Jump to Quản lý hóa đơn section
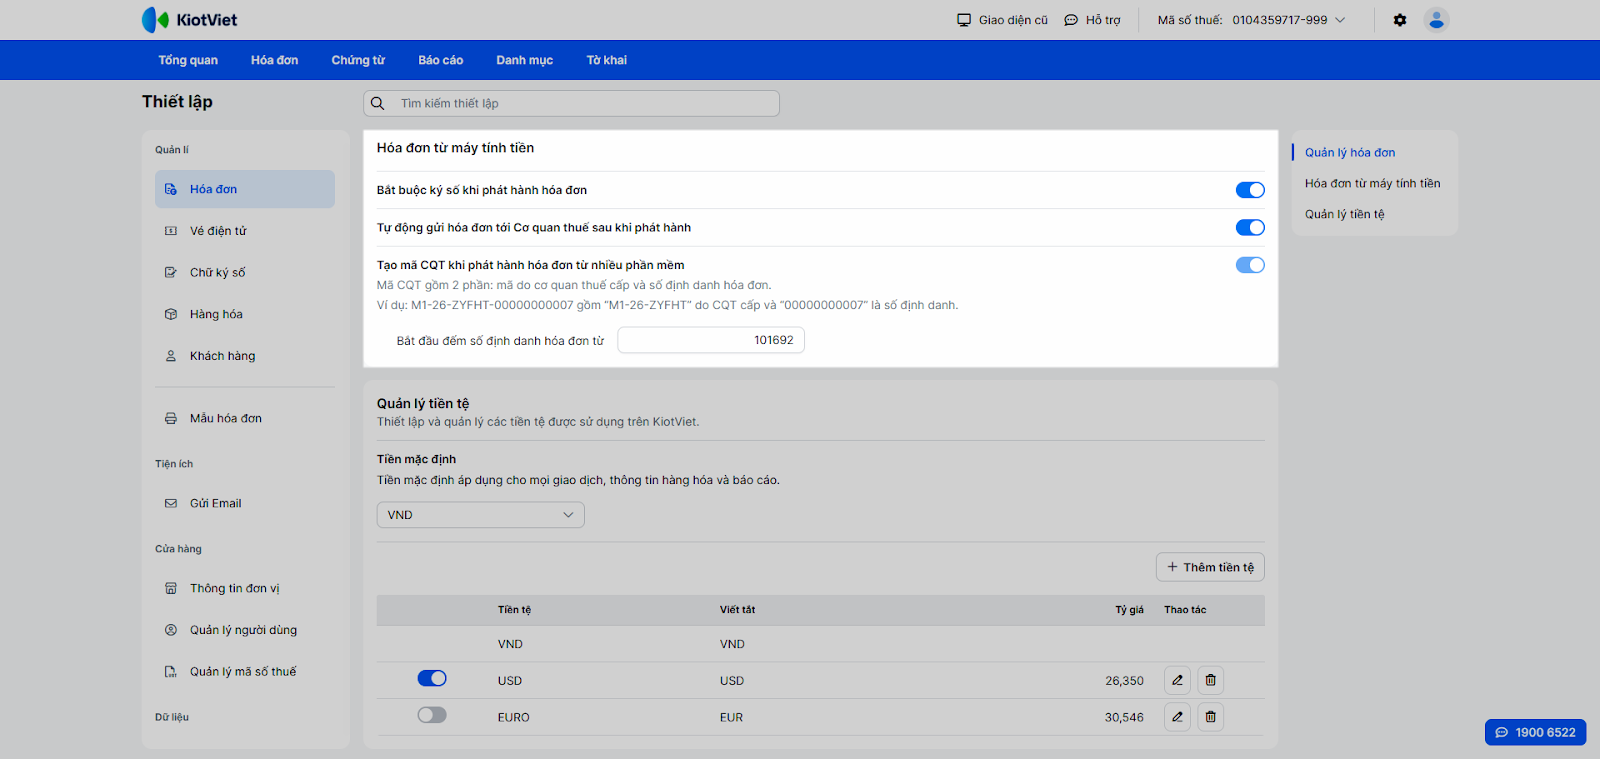Viewport: 1600px width, 759px height. click(1350, 153)
